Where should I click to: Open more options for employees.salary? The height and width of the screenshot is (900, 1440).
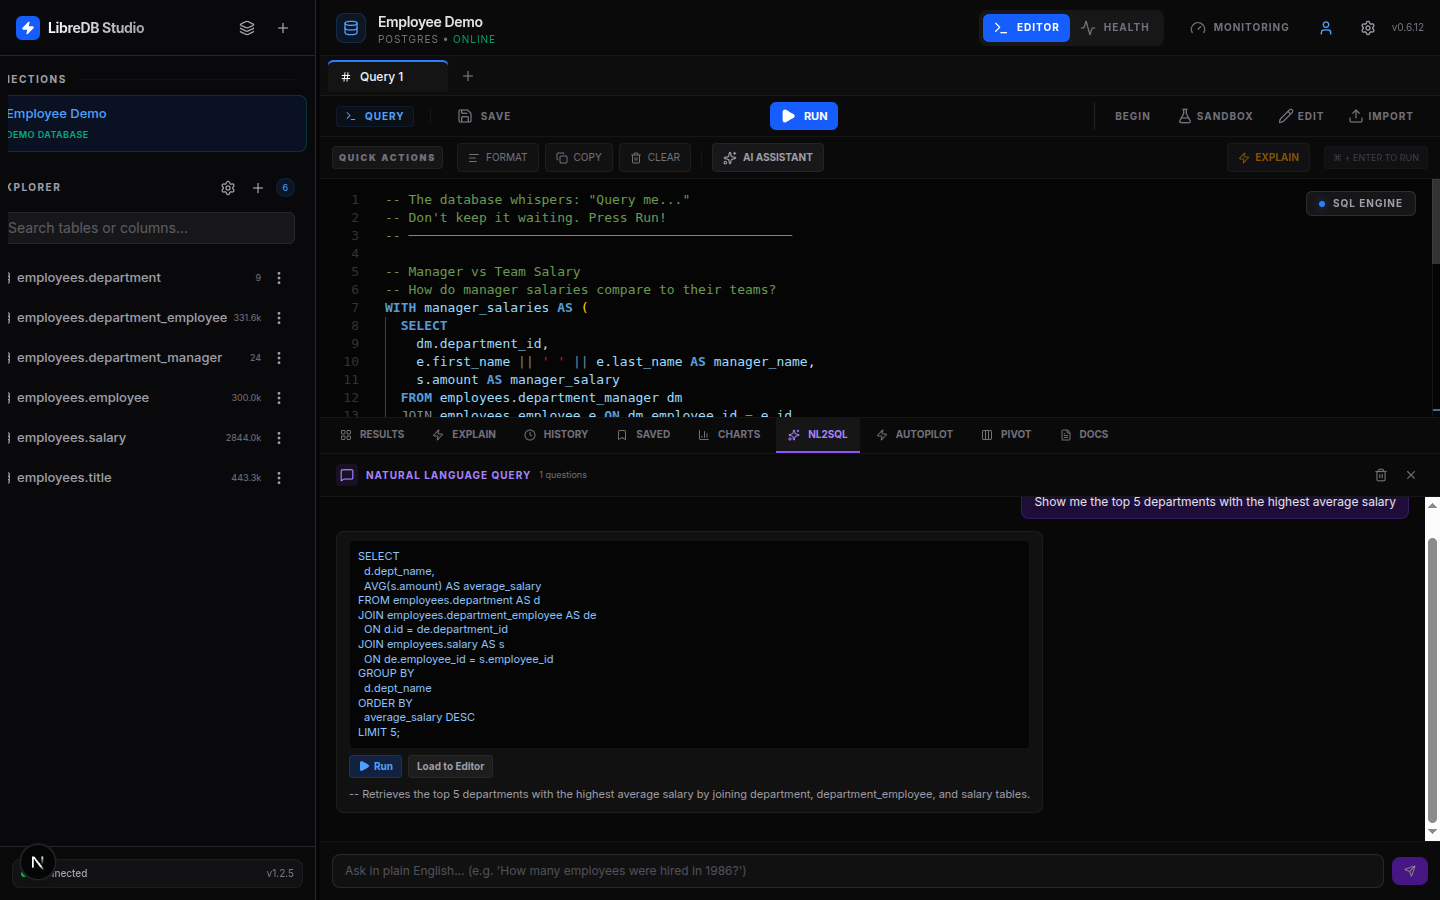point(279,438)
